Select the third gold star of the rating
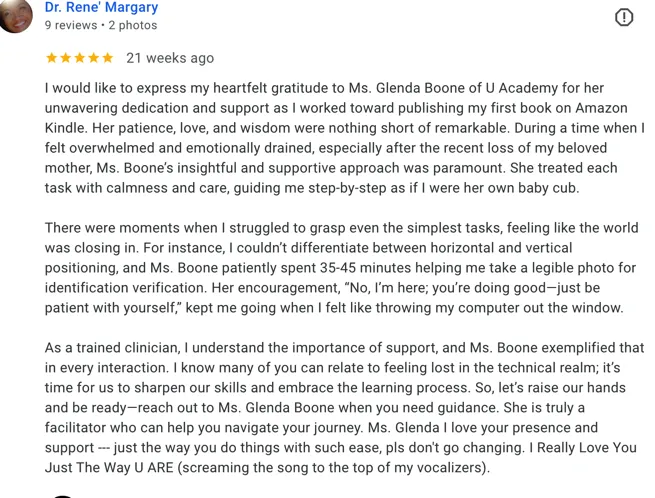This screenshot has height=498, width=655. pyautogui.click(x=79, y=58)
